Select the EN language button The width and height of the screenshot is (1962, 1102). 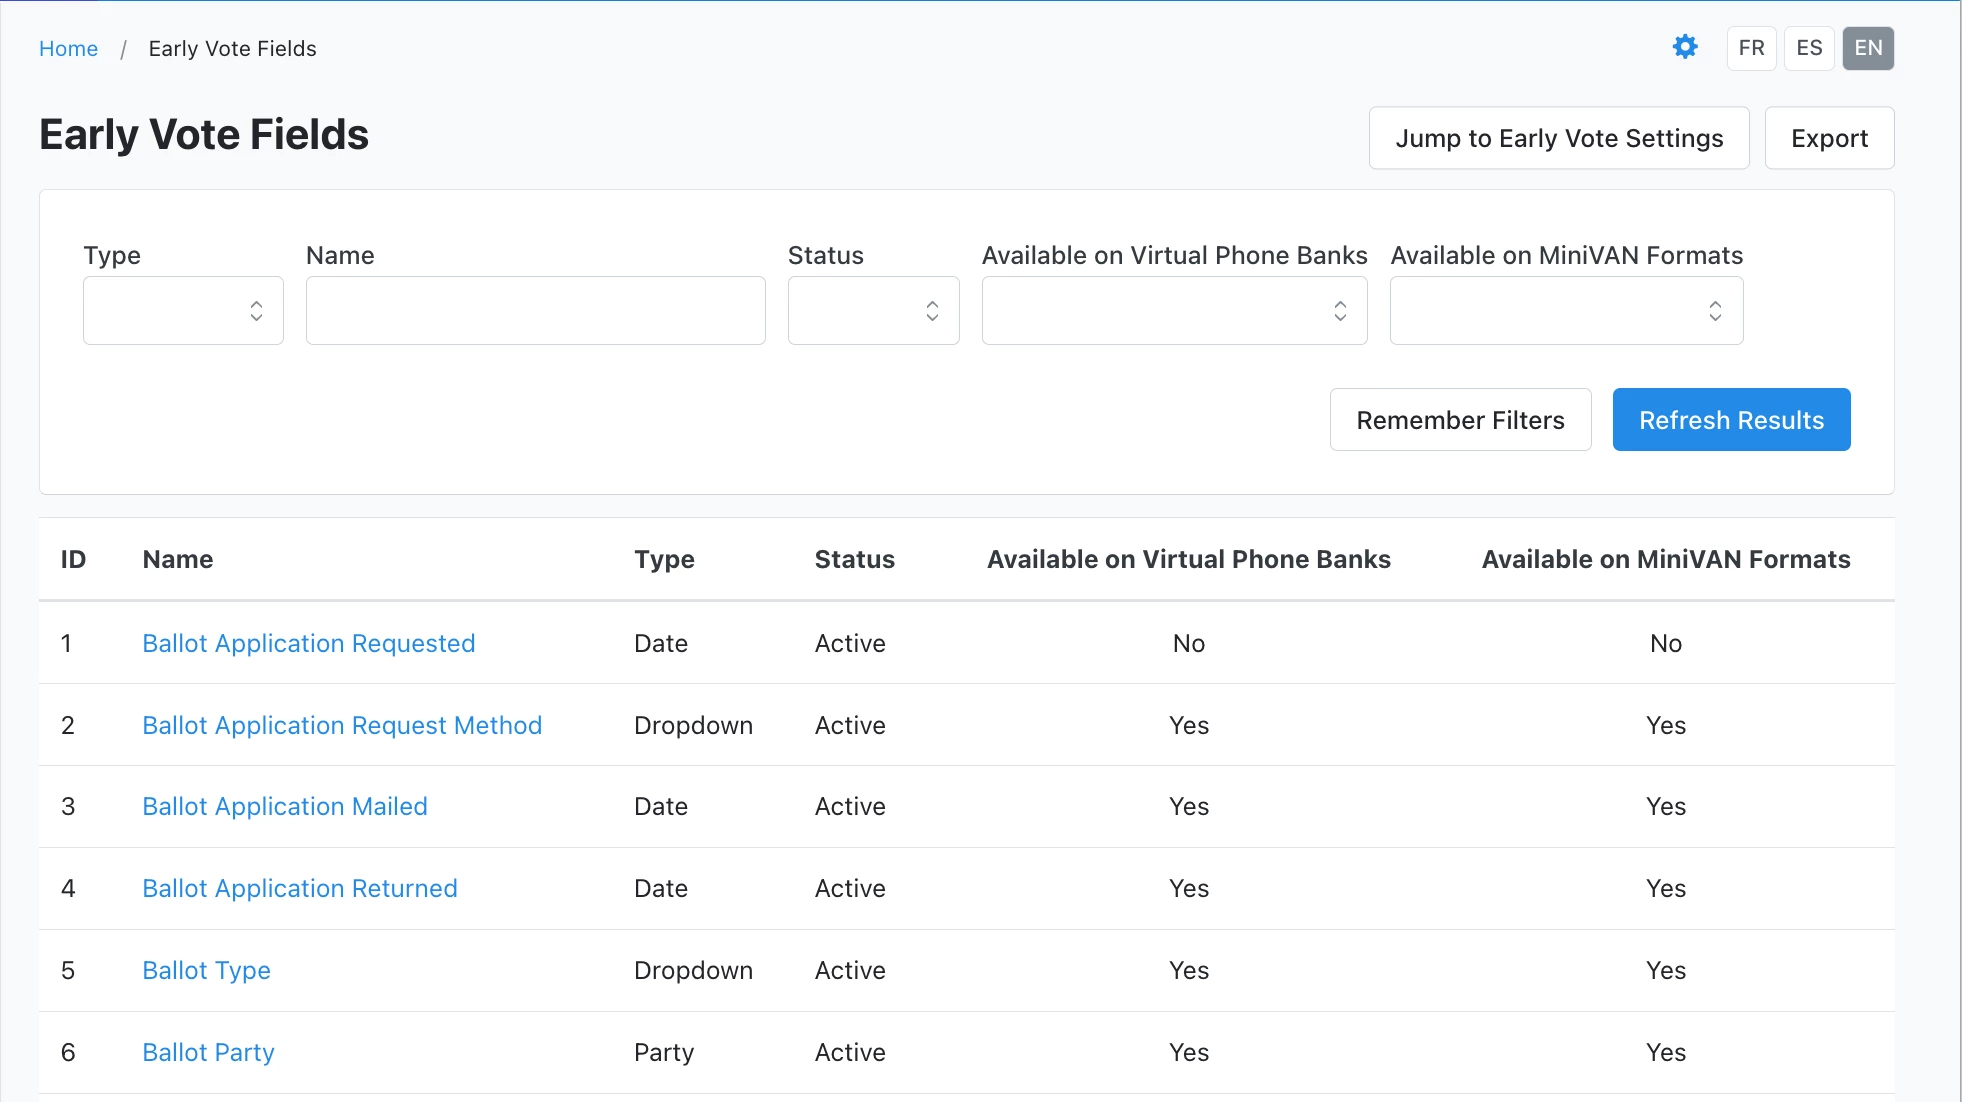(1868, 48)
